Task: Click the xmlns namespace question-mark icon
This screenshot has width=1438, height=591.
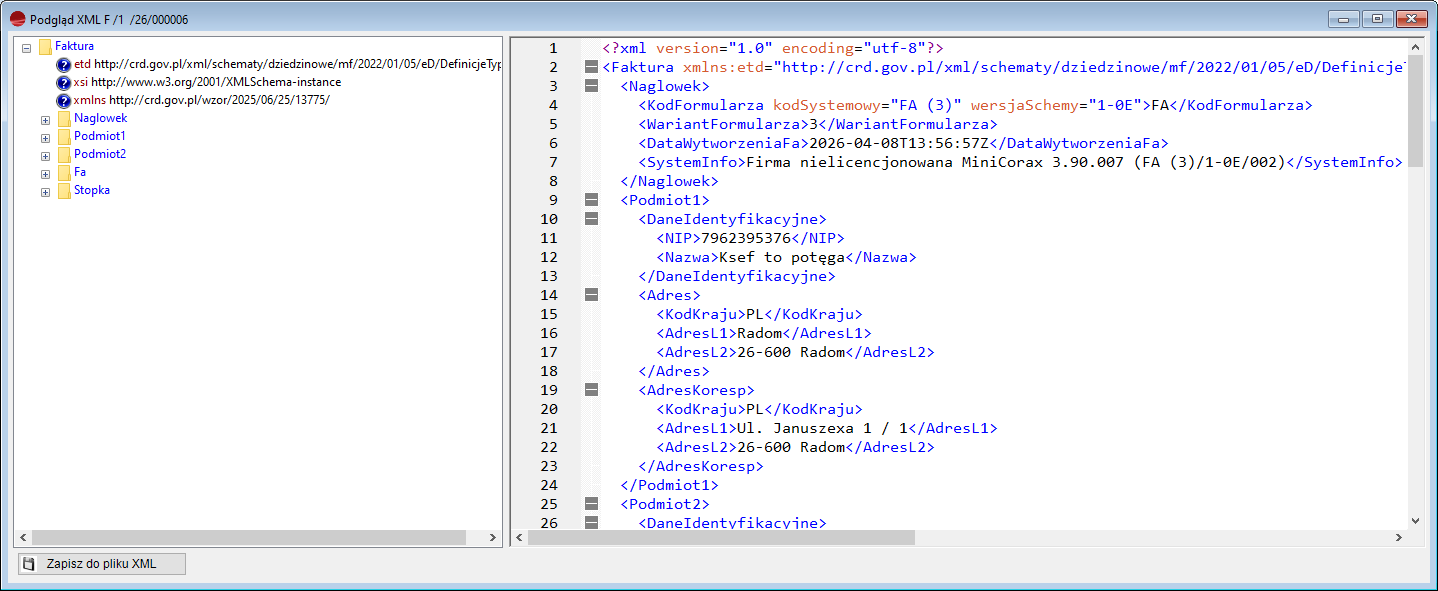Action: coord(64,100)
